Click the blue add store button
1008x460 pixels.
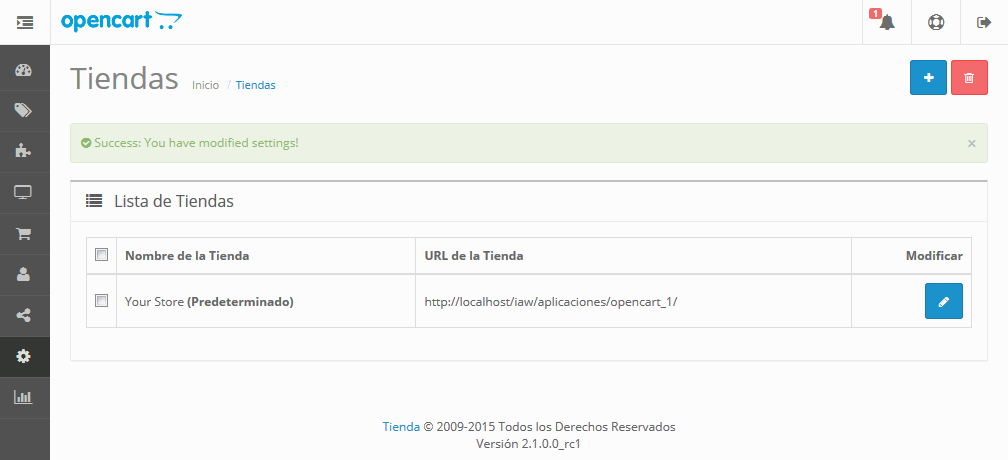point(928,78)
